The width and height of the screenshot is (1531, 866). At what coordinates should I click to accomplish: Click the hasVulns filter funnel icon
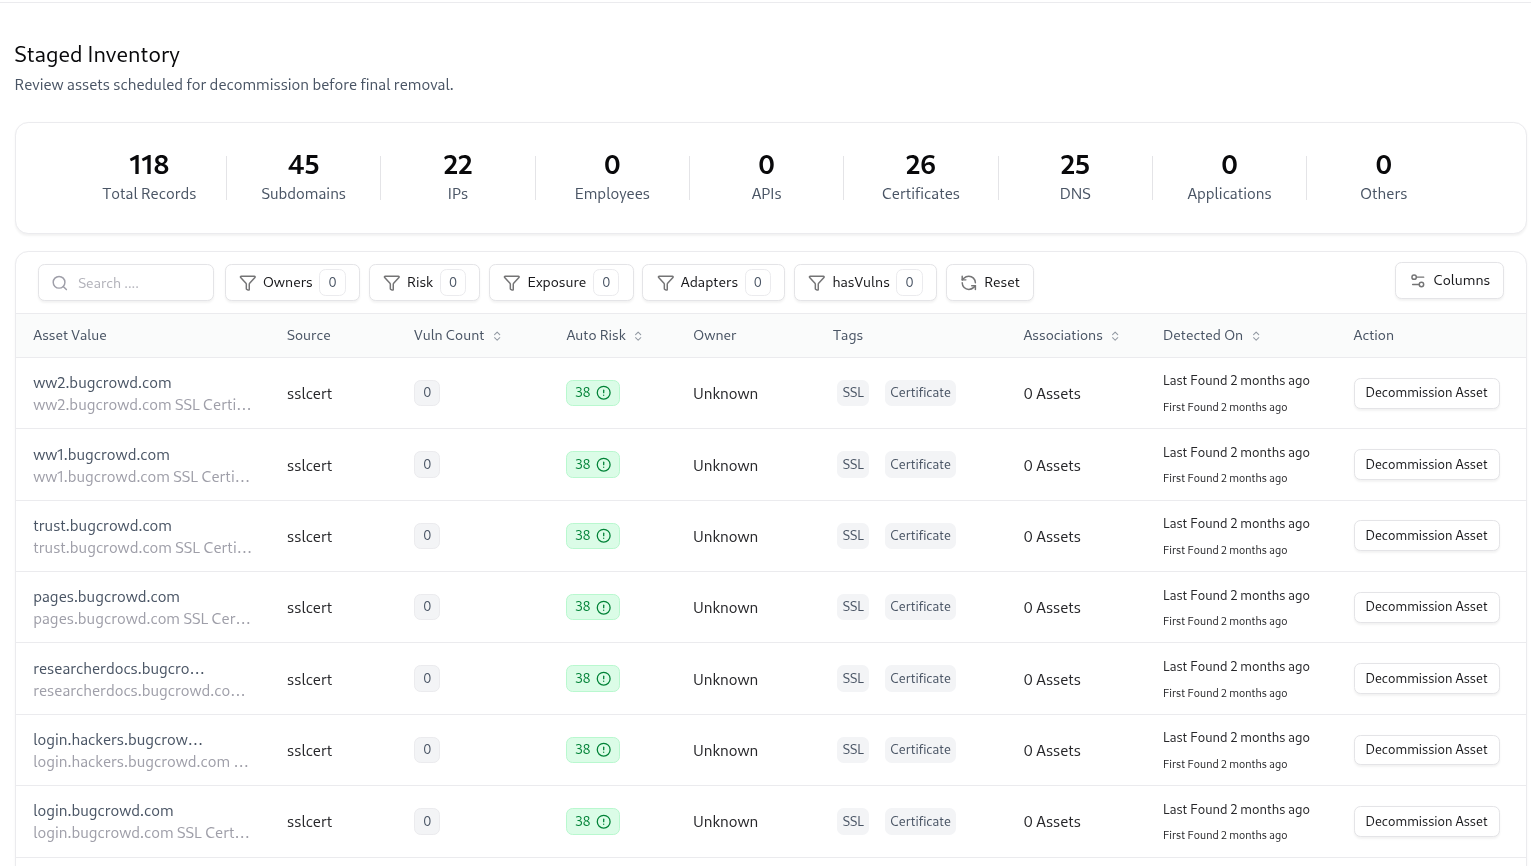[x=817, y=283]
